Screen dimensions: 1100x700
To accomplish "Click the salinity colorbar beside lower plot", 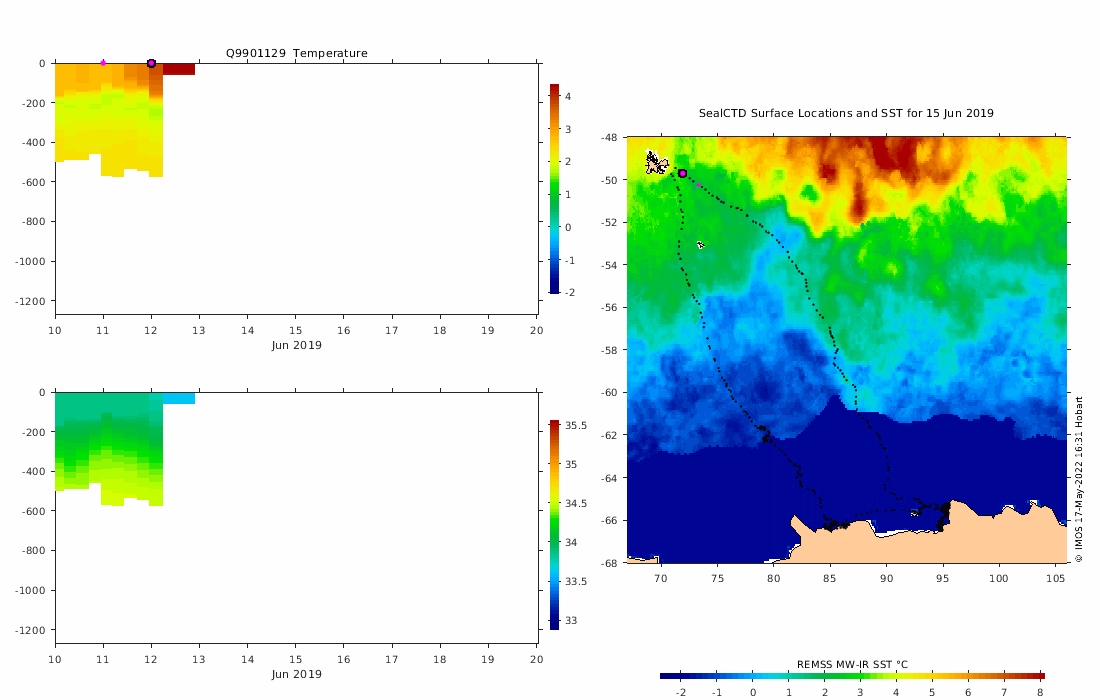I will (554, 525).
